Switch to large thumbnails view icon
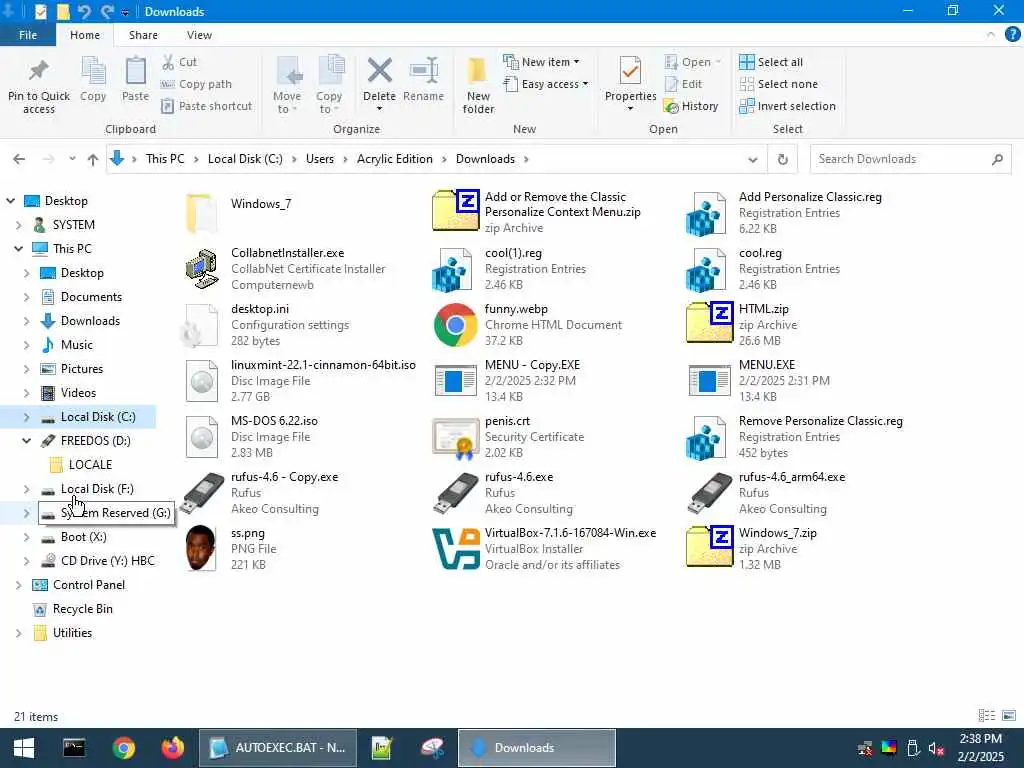Image resolution: width=1024 pixels, height=768 pixels. coord(1009,716)
